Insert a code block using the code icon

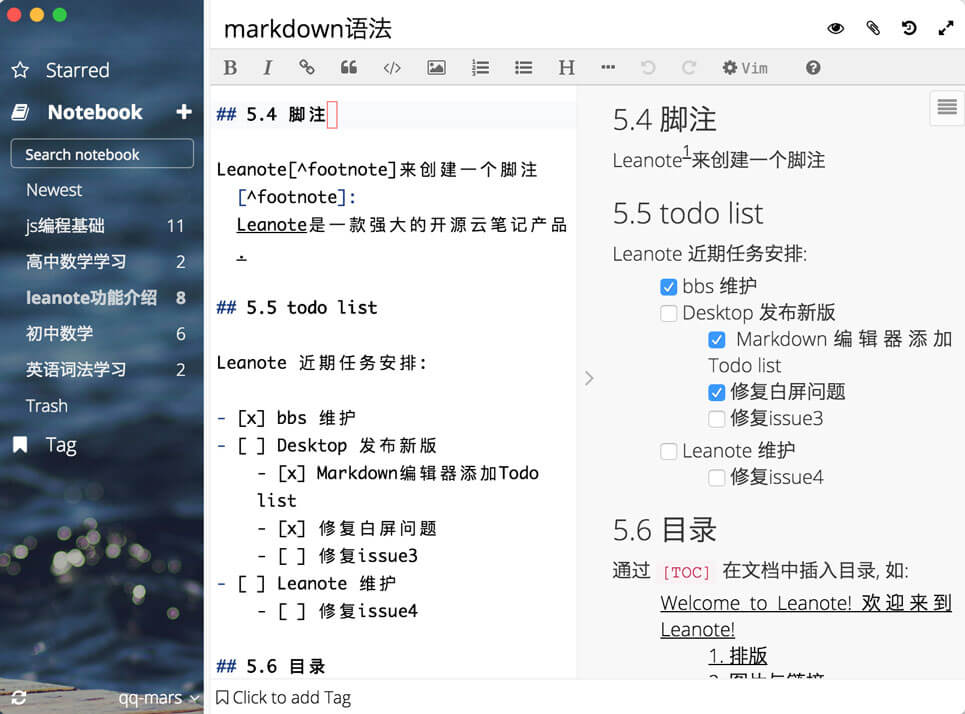[392, 68]
